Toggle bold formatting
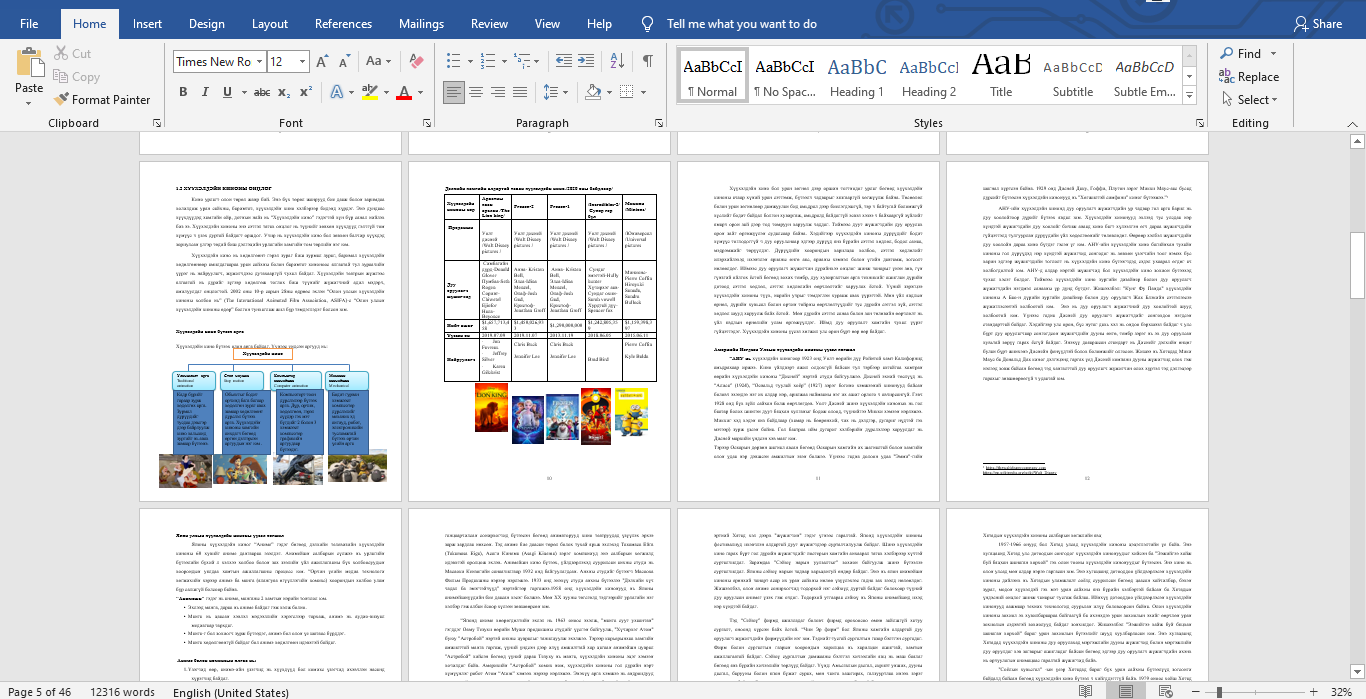Viewport: 1366px width, 699px height. [183, 93]
